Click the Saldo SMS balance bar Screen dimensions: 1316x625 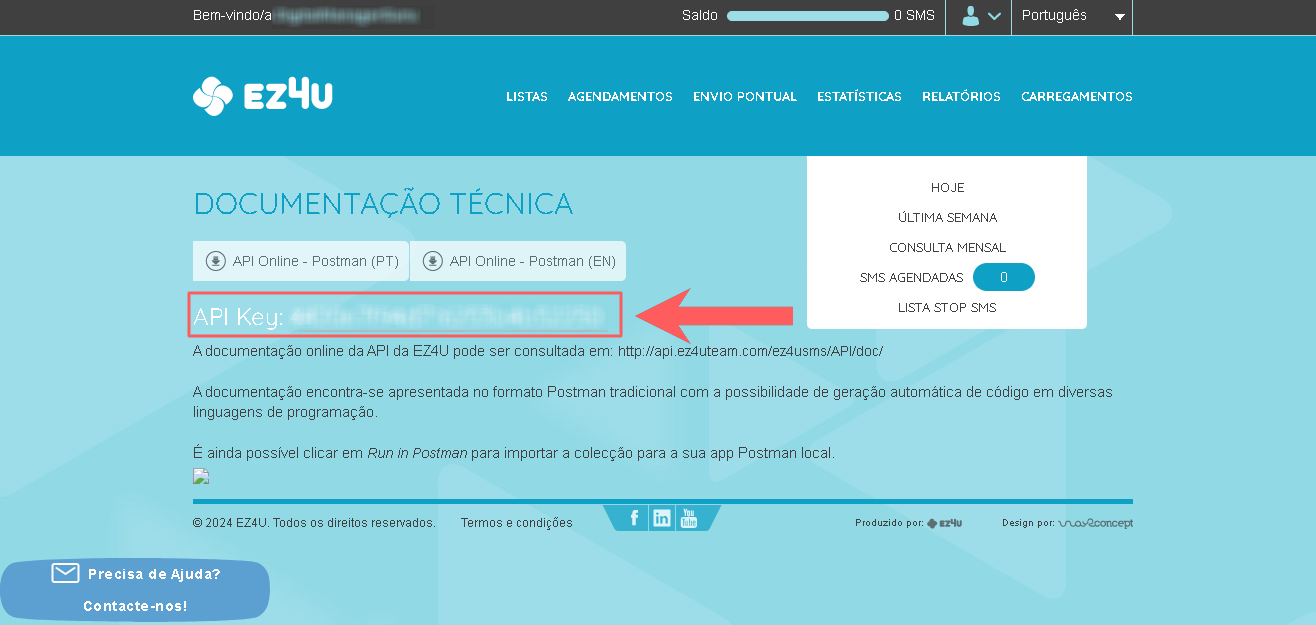807,16
